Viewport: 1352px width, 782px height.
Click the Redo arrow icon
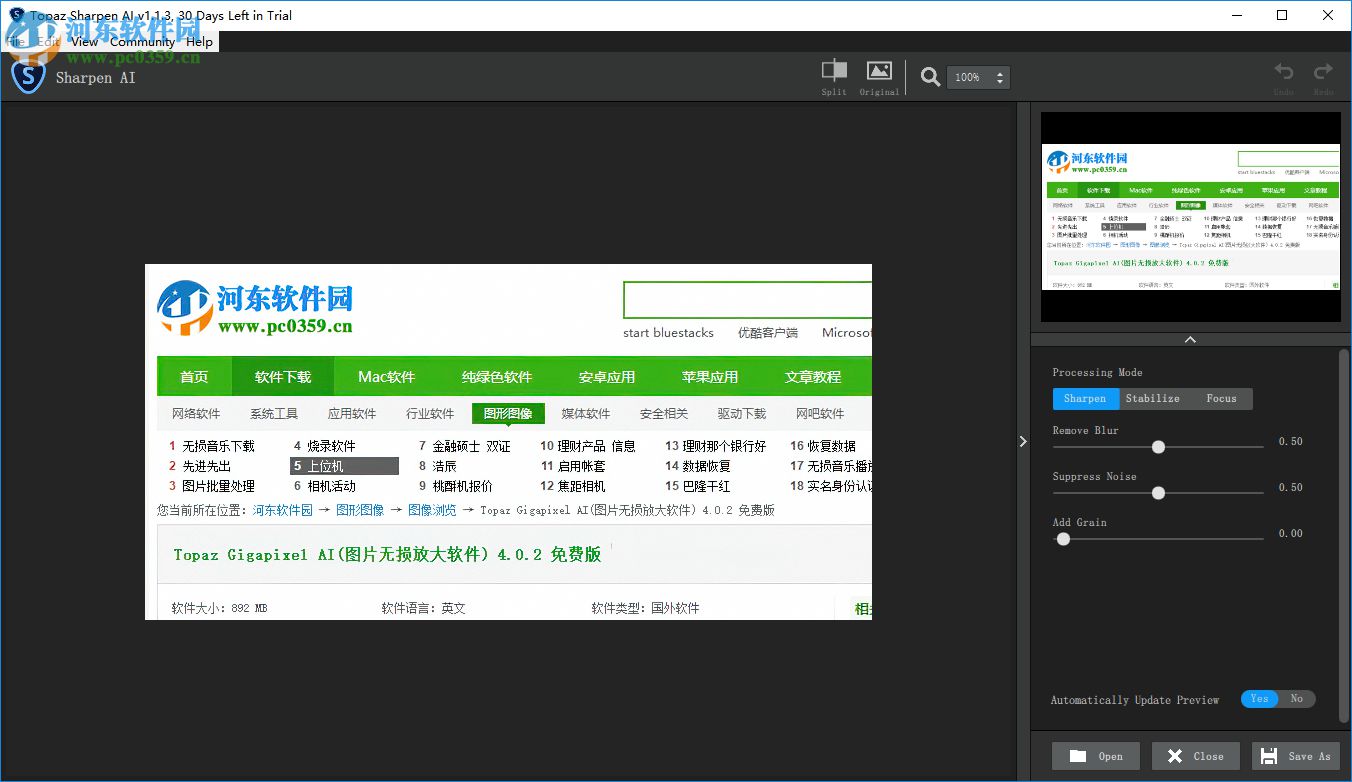pyautogui.click(x=1323, y=72)
